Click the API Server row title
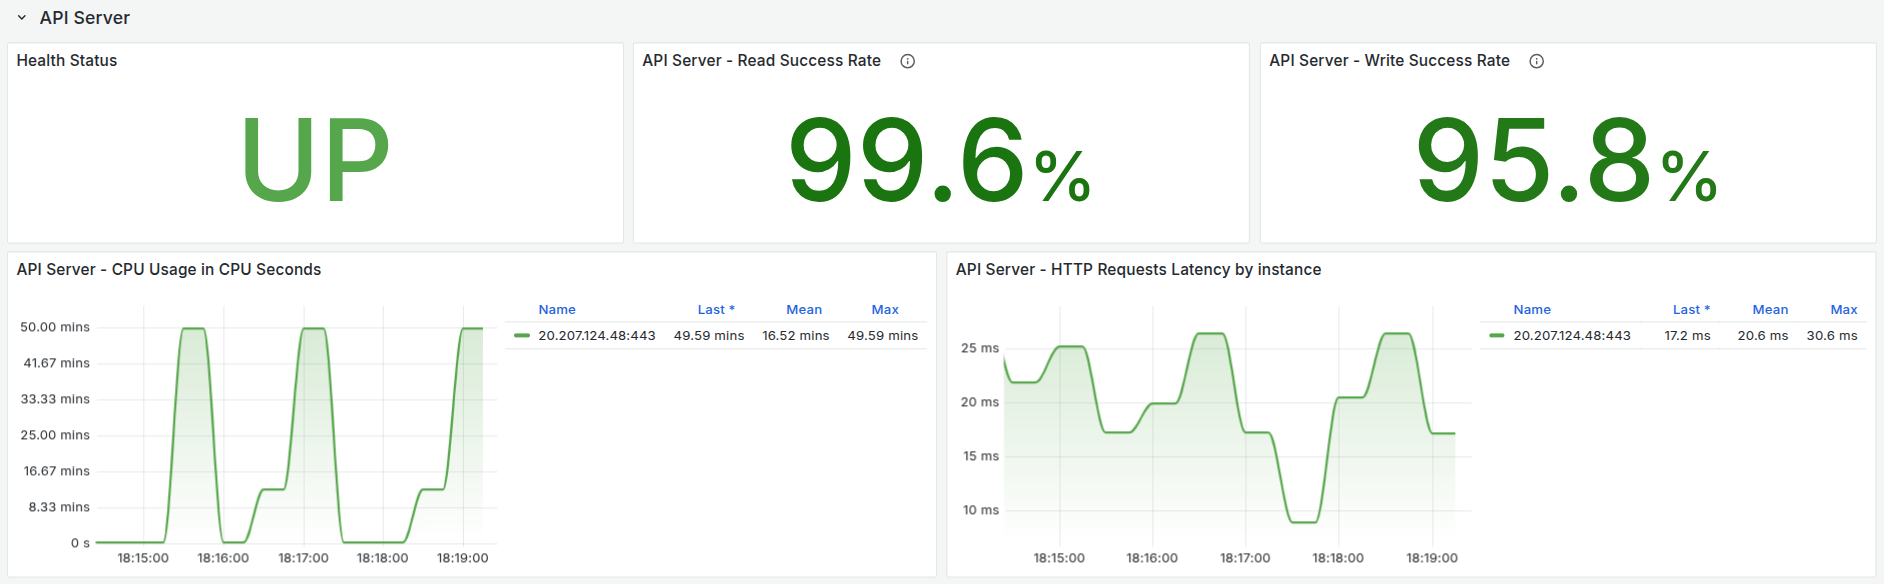Viewport: 1884px width, 584px height. (85, 18)
